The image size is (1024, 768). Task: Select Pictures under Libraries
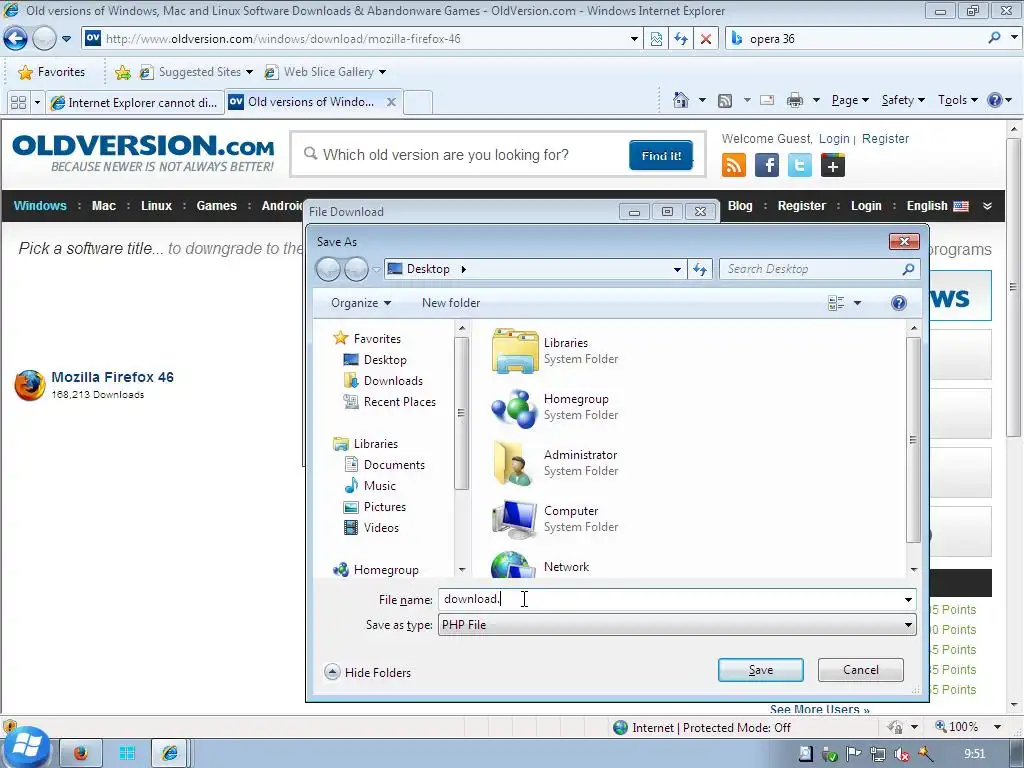click(x=385, y=507)
